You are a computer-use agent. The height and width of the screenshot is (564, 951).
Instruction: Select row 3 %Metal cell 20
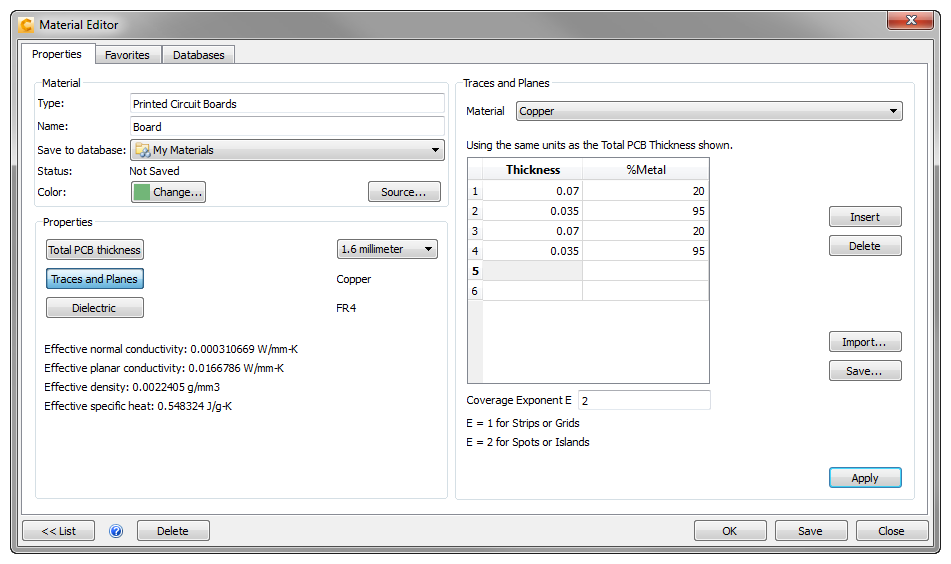645,231
